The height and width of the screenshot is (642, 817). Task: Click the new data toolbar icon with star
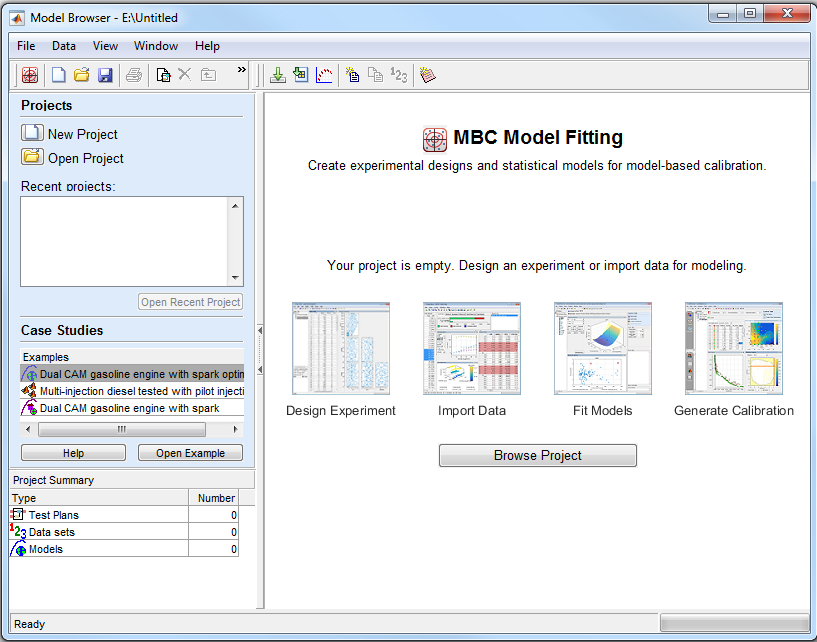[352, 75]
